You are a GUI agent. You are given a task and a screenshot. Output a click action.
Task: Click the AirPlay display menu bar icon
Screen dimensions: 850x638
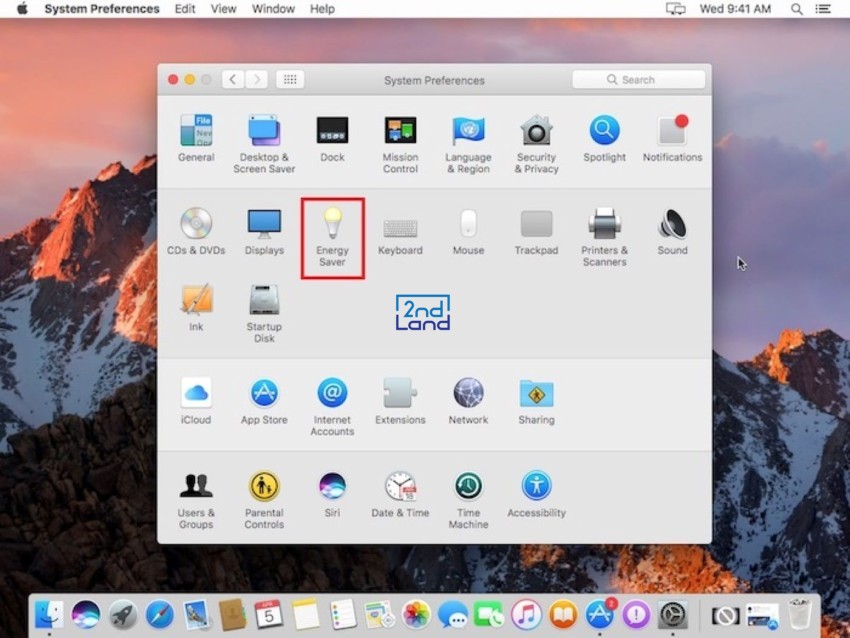675,9
